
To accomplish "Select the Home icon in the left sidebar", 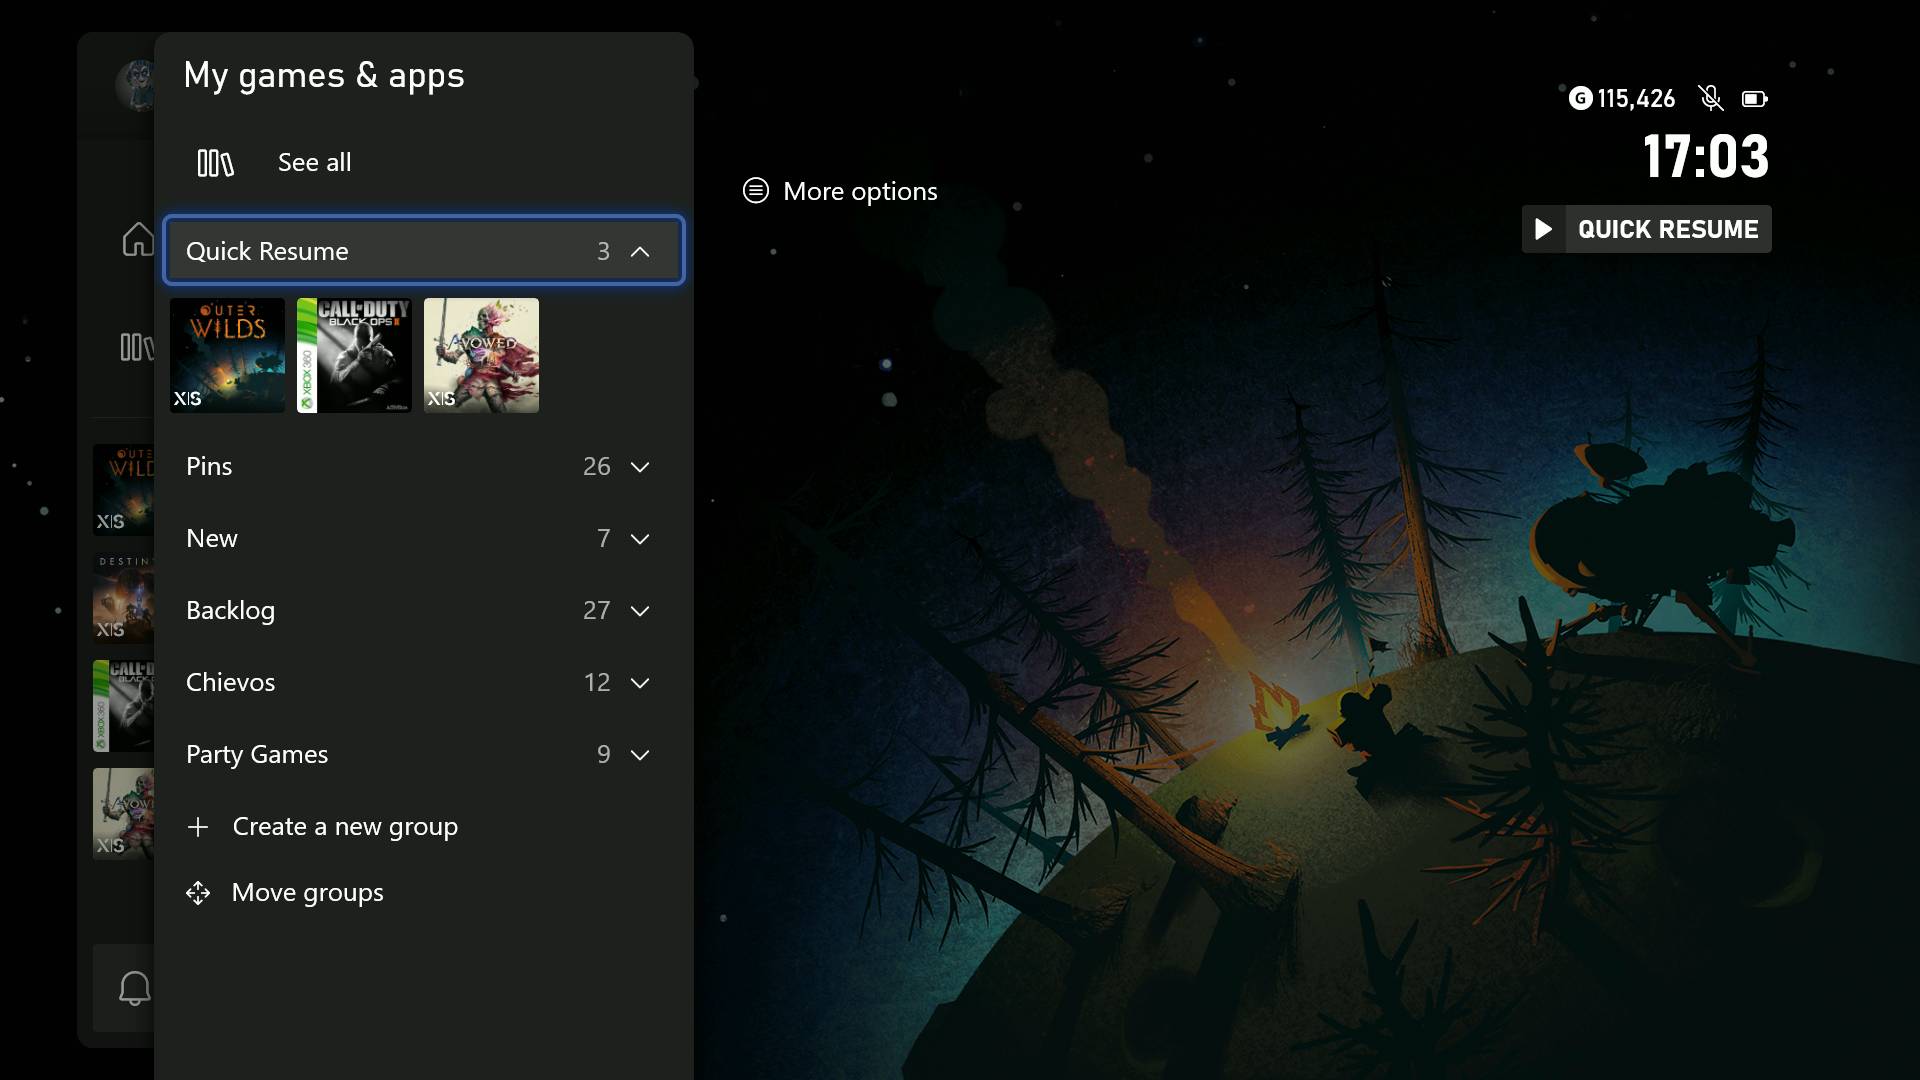I will point(137,238).
